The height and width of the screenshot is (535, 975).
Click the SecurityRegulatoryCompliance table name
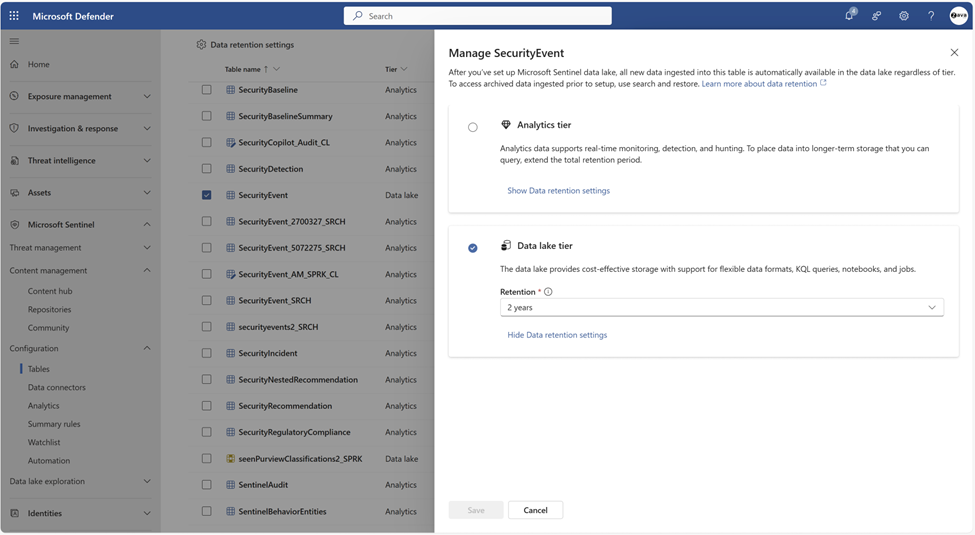pyautogui.click(x=294, y=432)
